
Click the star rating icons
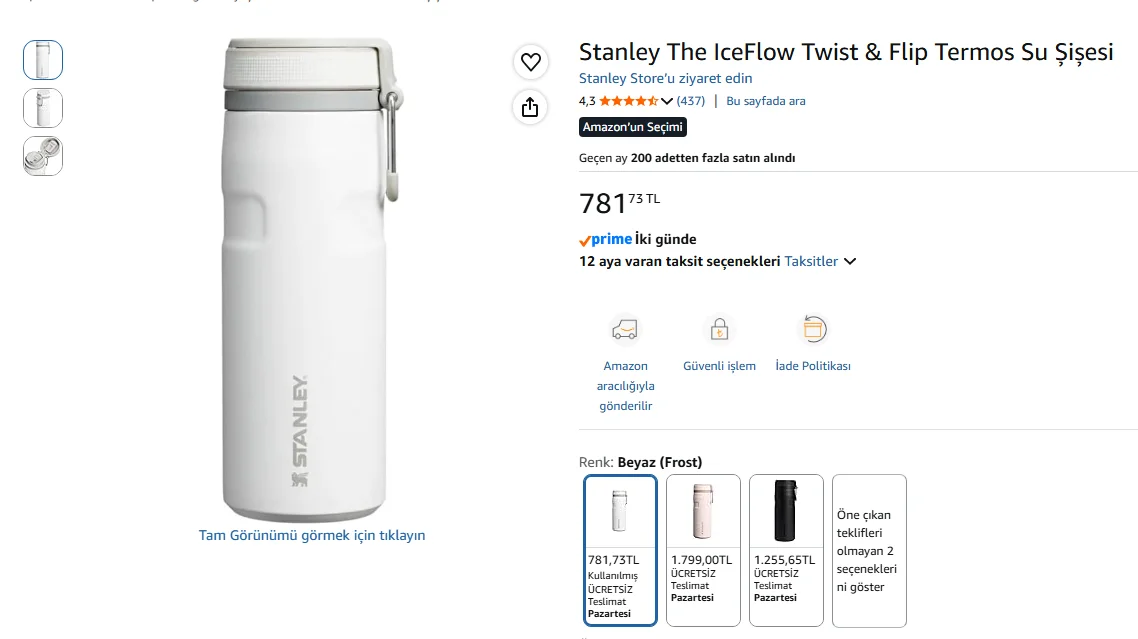pos(629,101)
